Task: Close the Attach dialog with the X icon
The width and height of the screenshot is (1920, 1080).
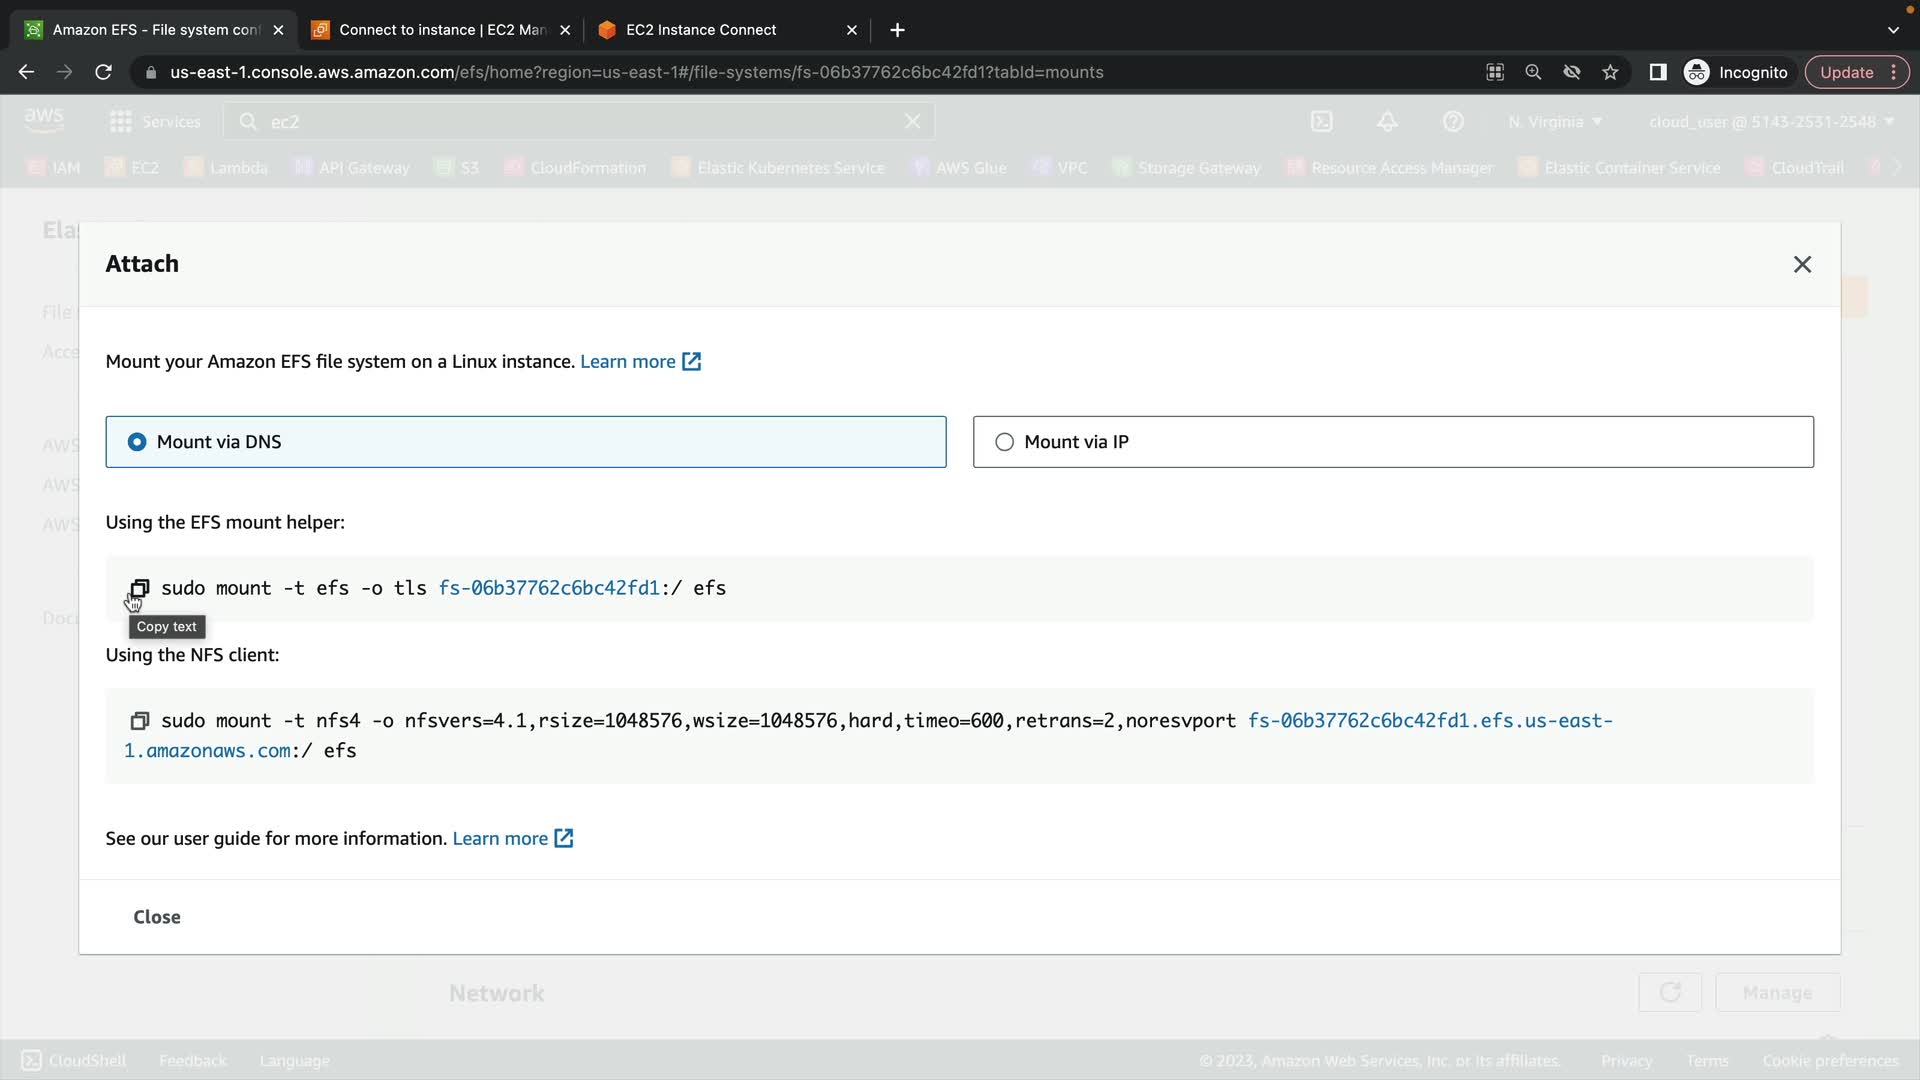Action: (1802, 264)
